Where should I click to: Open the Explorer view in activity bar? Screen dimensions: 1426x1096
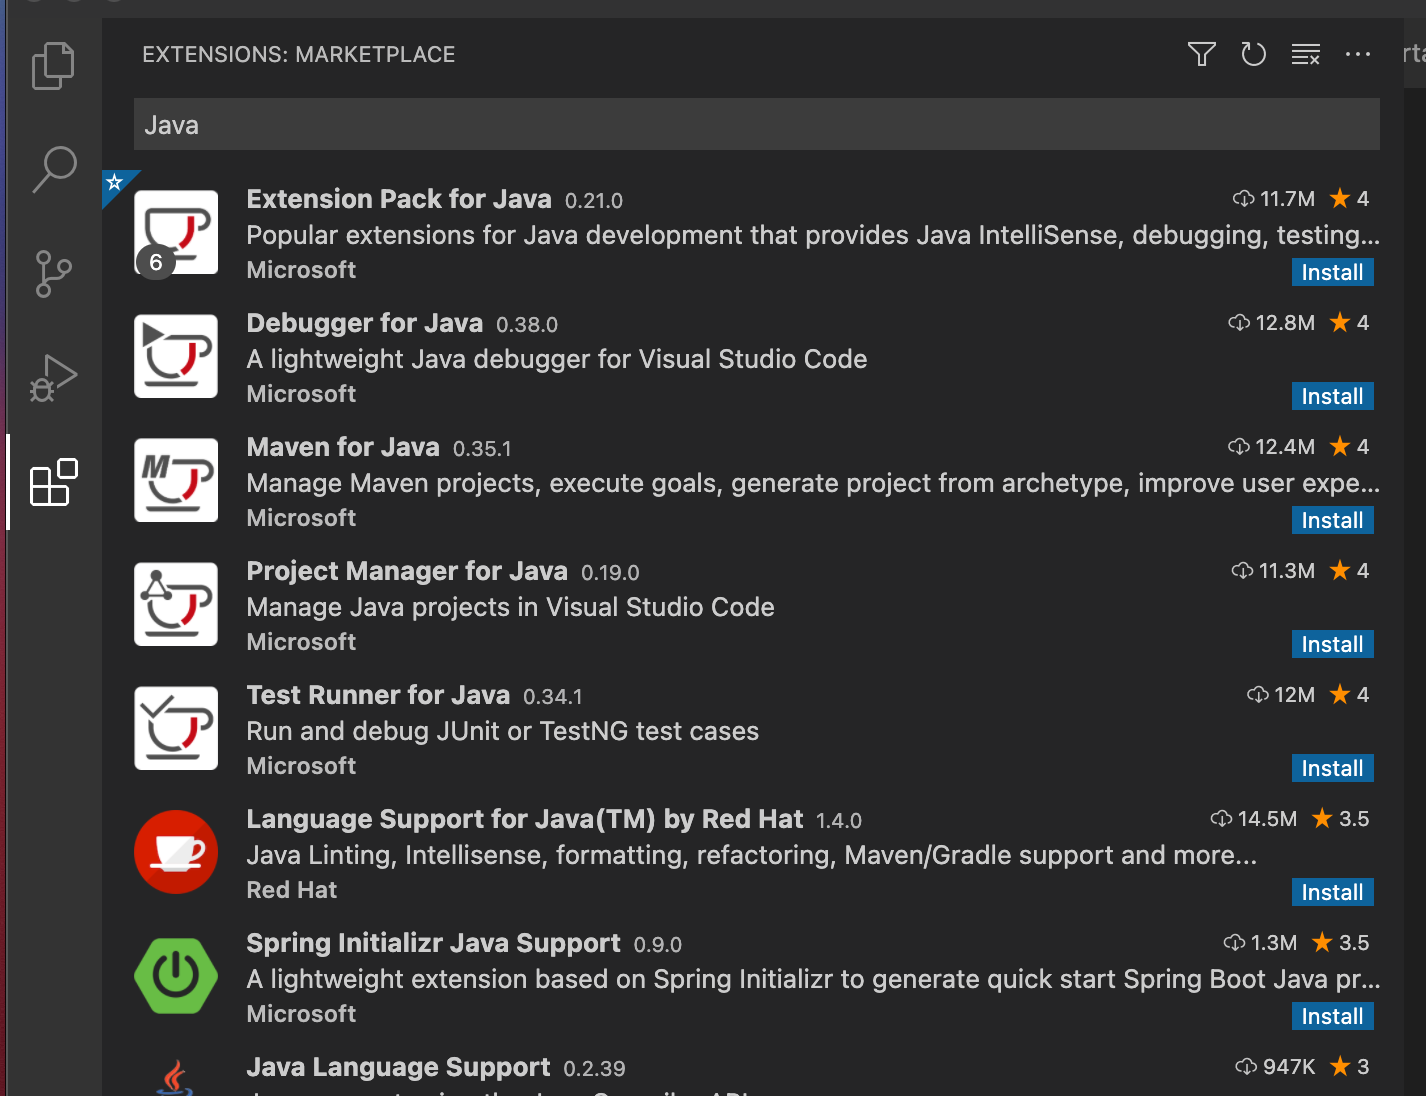pos(53,66)
